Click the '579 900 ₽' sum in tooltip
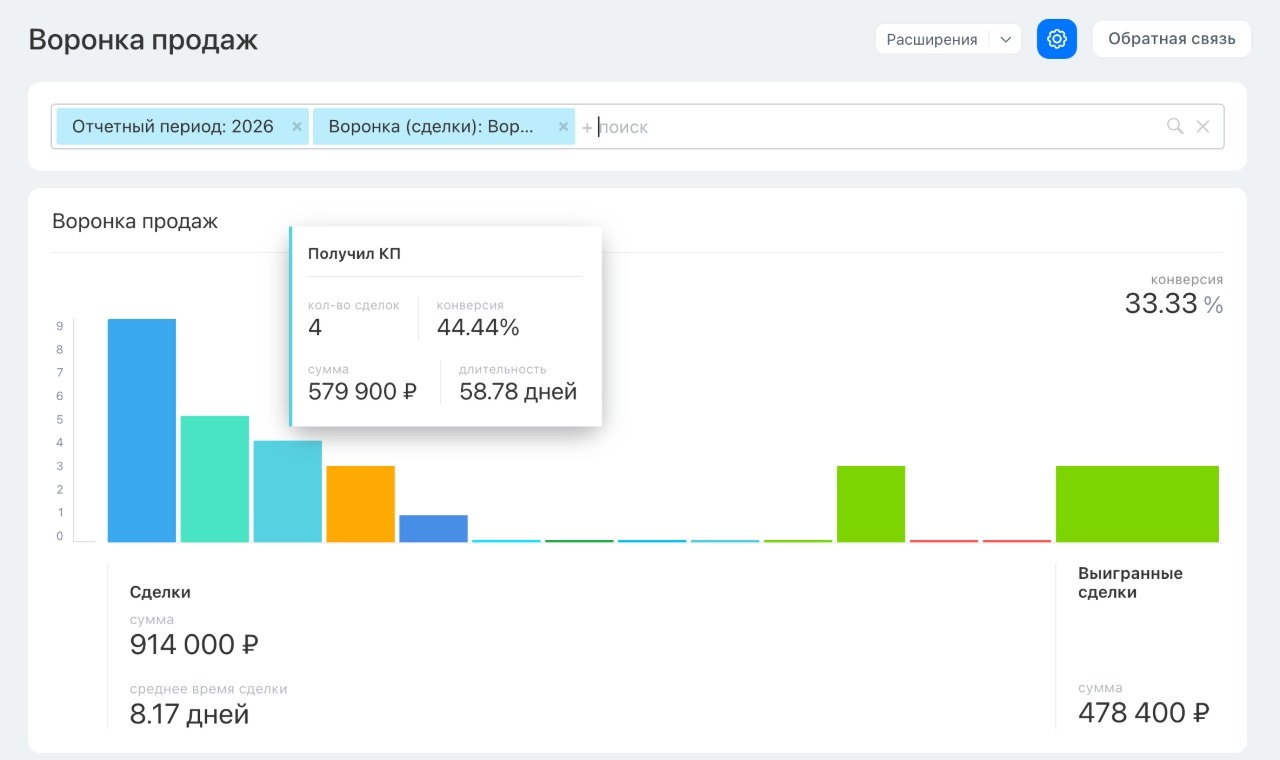 pyautogui.click(x=362, y=391)
